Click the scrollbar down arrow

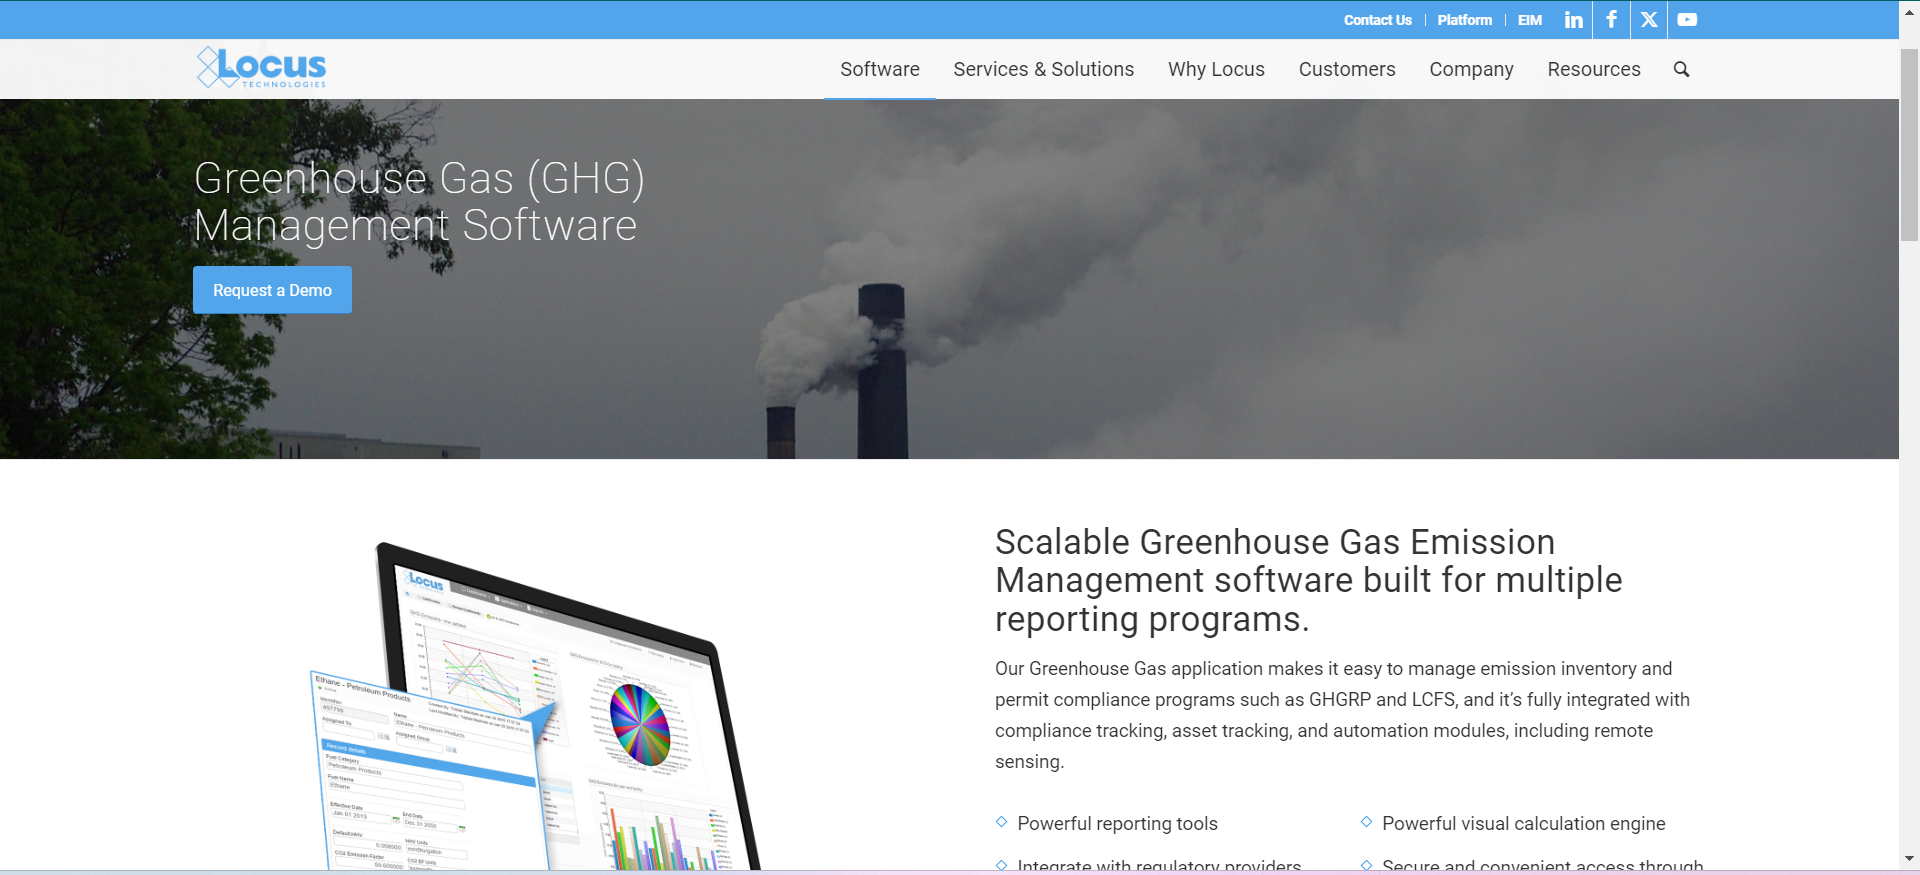pos(1909,858)
